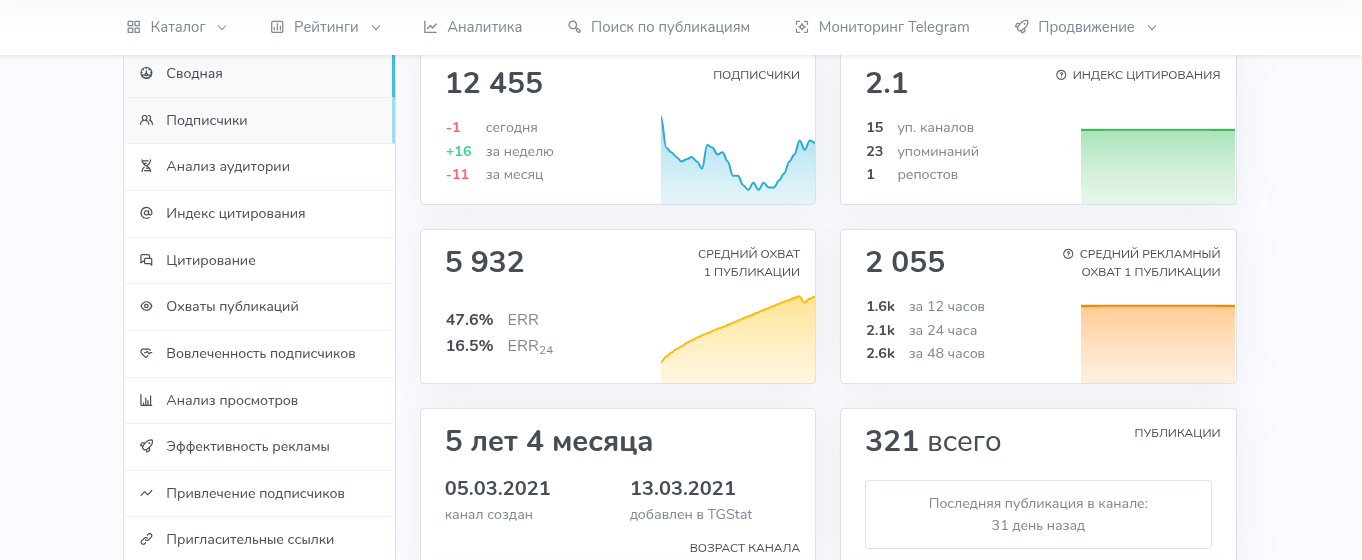The height and width of the screenshot is (560, 1362).
Task: Click the chat icon beside Цитирование
Action: pyautogui.click(x=146, y=260)
